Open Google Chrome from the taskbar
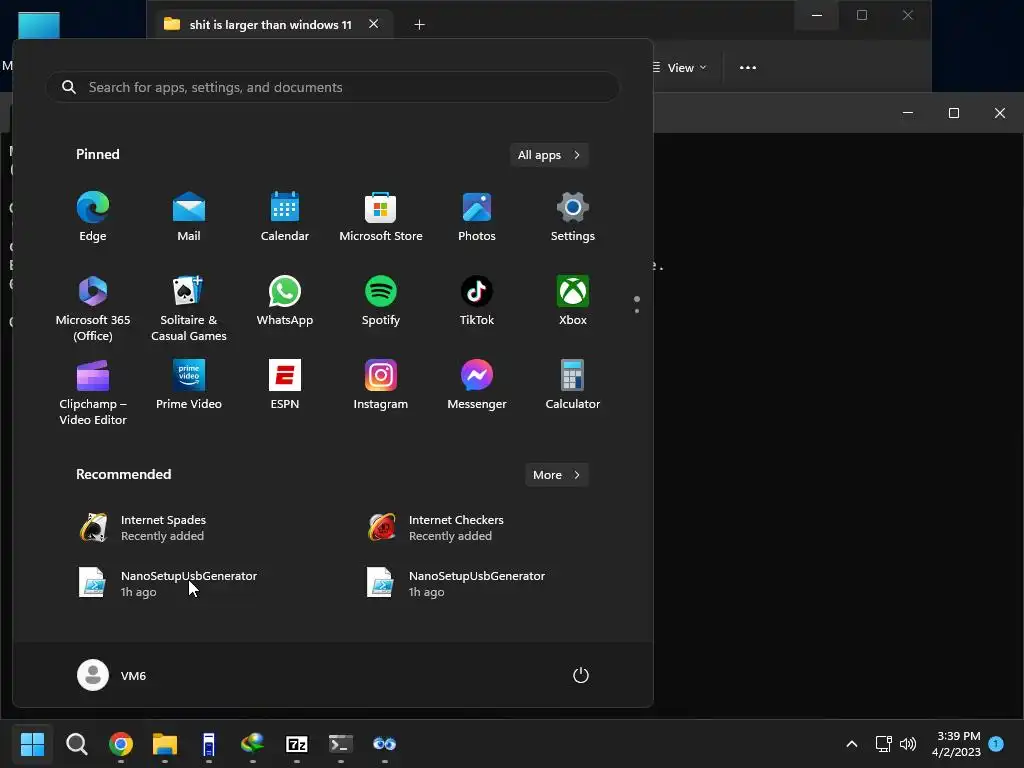The width and height of the screenshot is (1024, 768). point(121,744)
